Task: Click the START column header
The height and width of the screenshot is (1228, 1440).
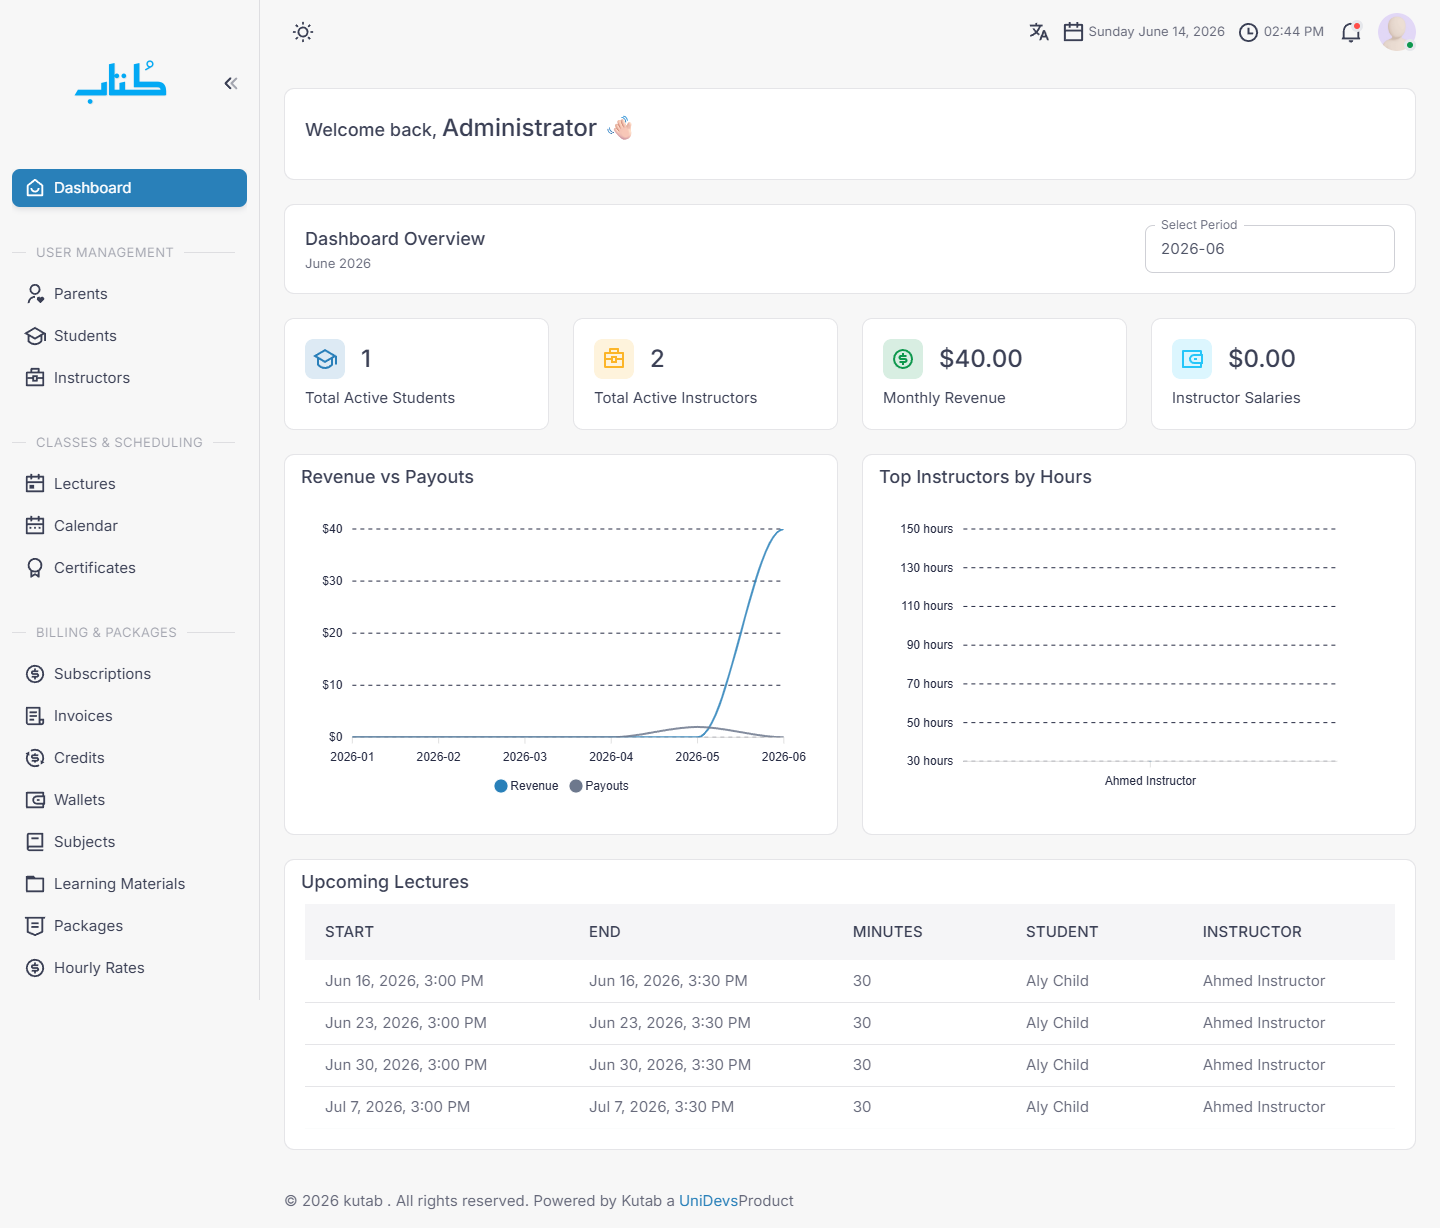Action: pos(349,932)
